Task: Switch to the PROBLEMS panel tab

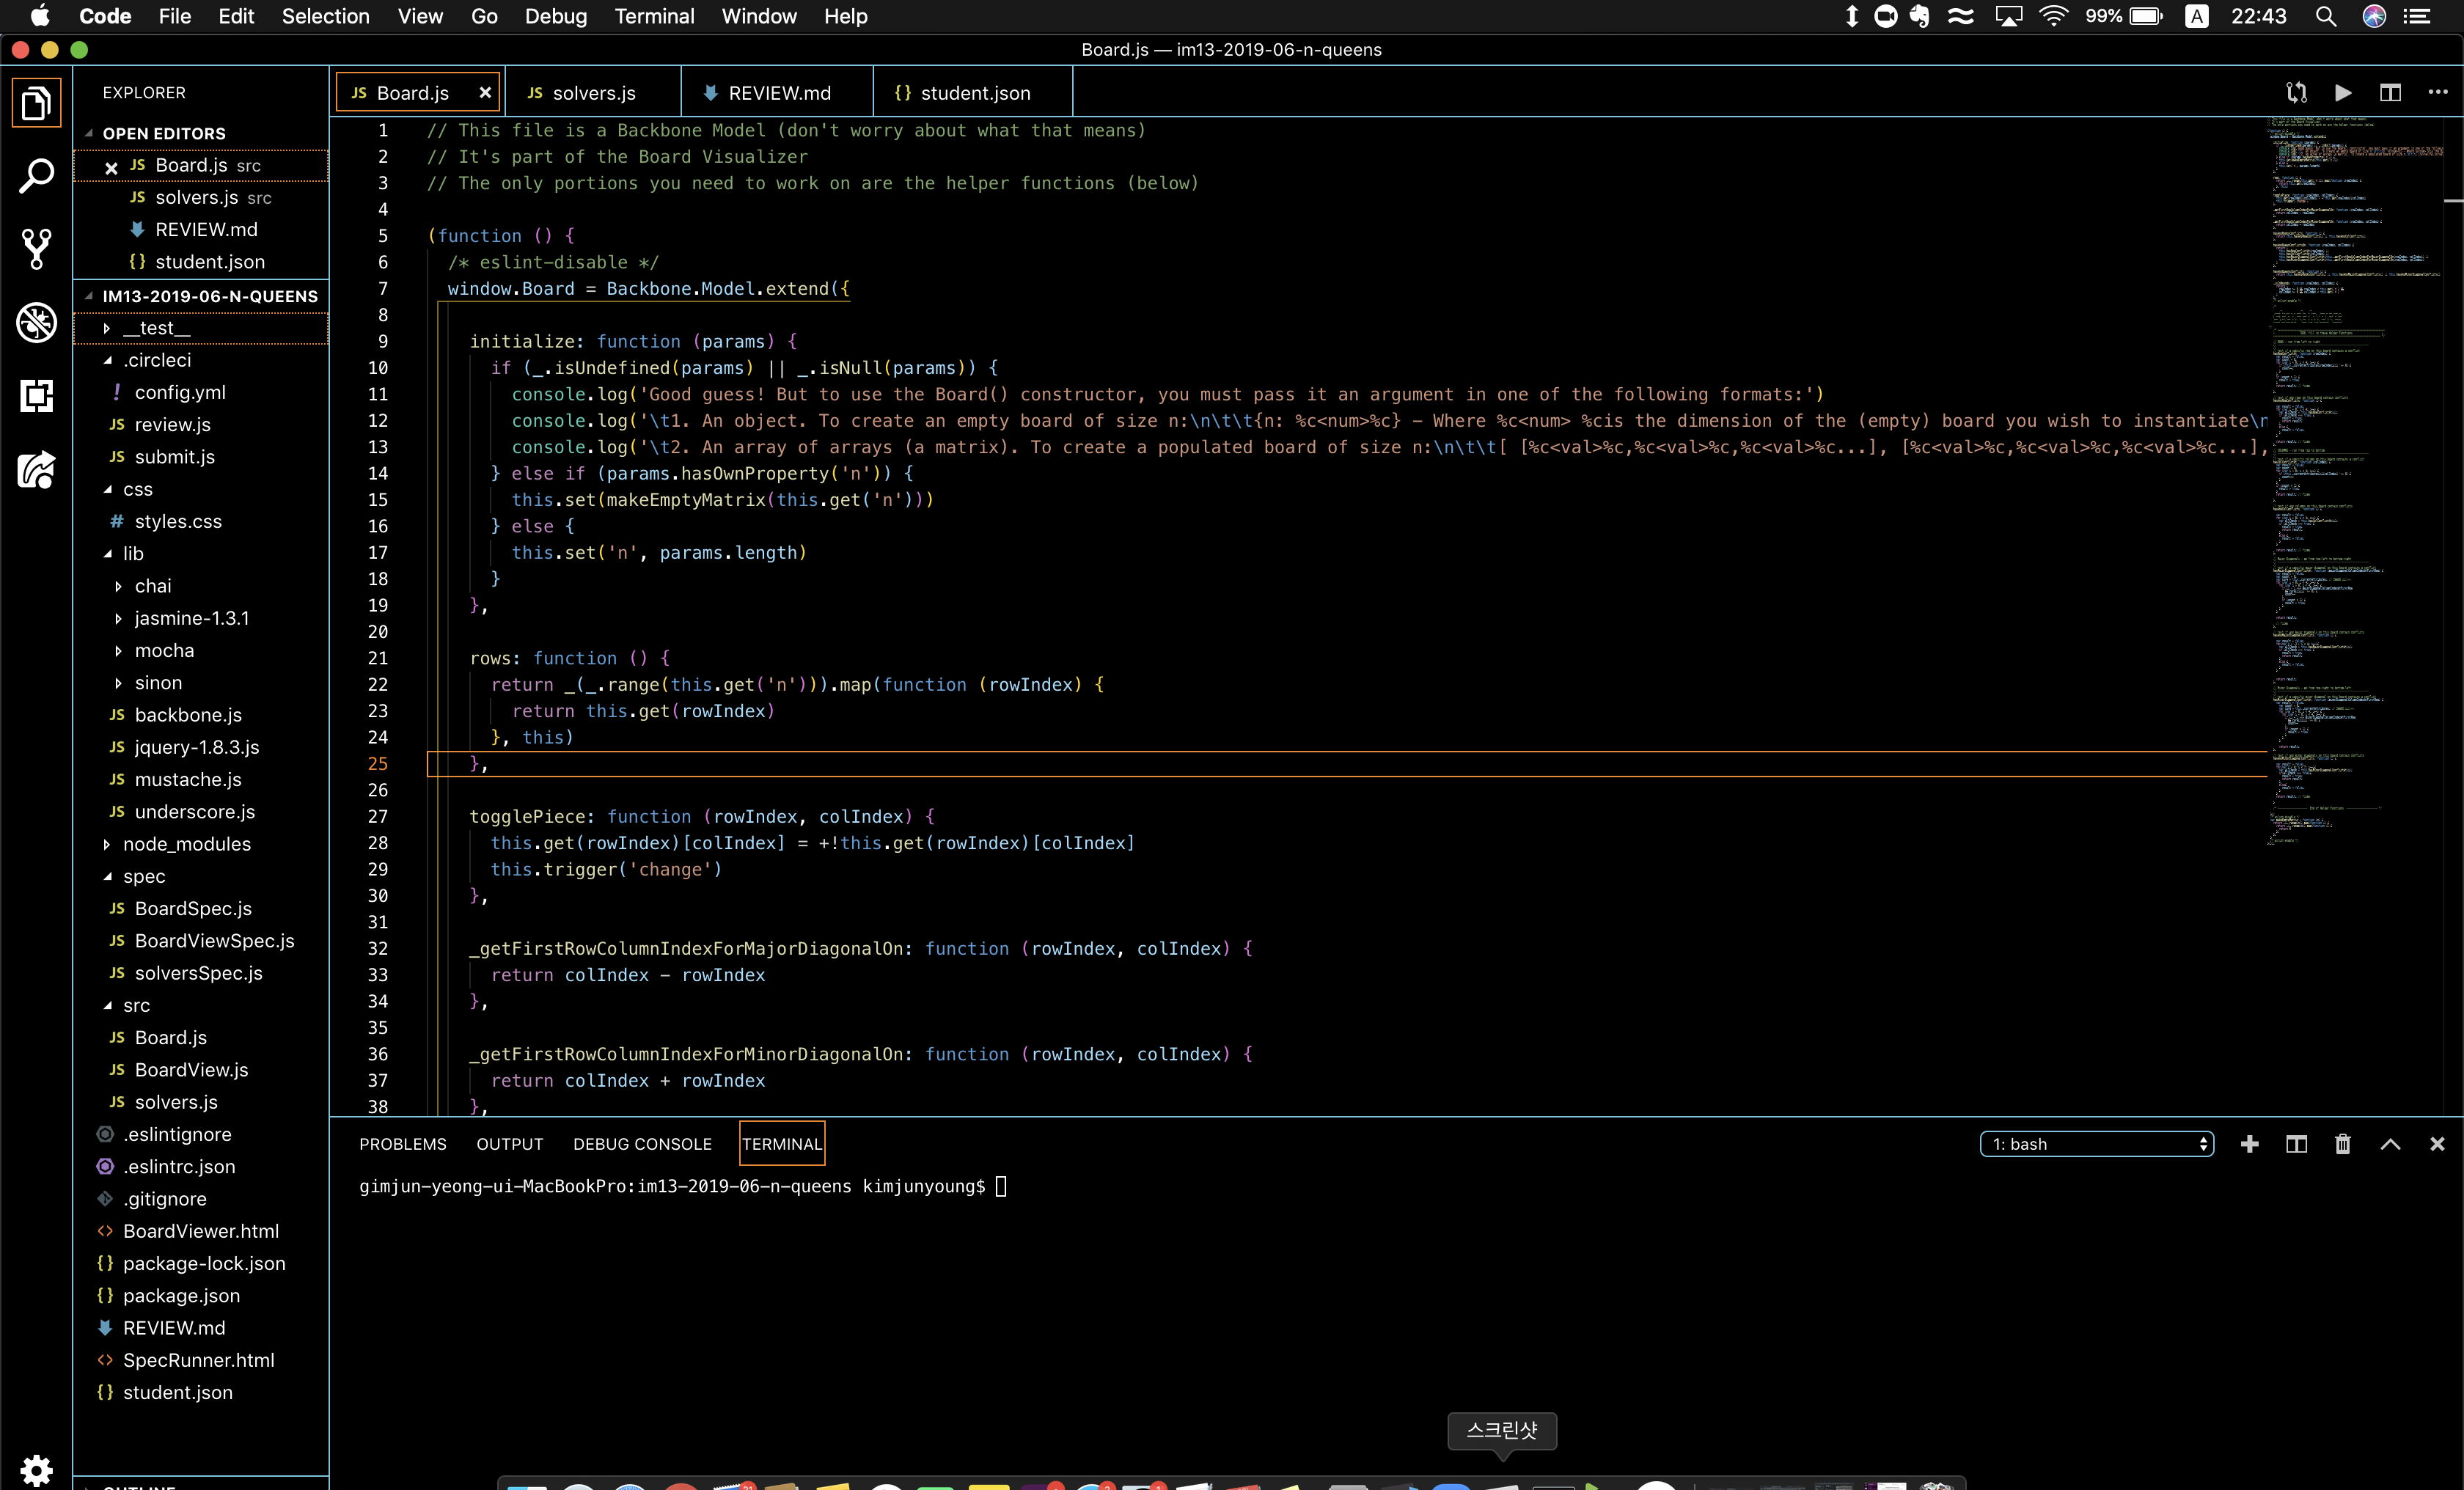Action: (403, 1144)
